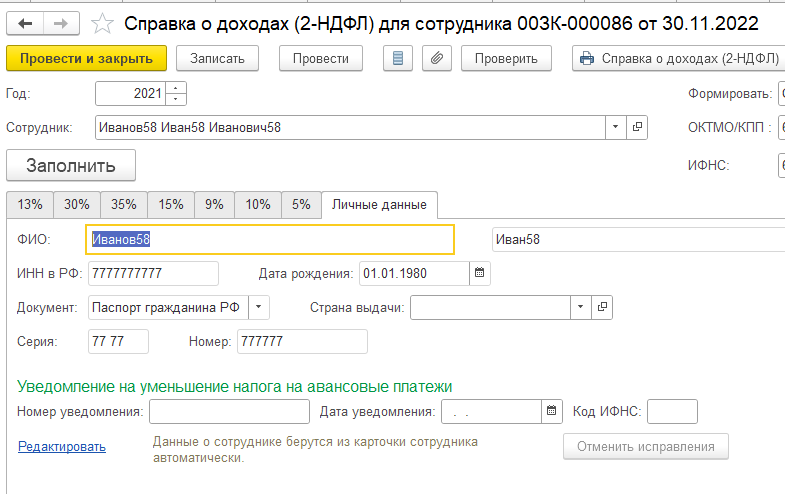Click the Дата рождения field

point(414,273)
